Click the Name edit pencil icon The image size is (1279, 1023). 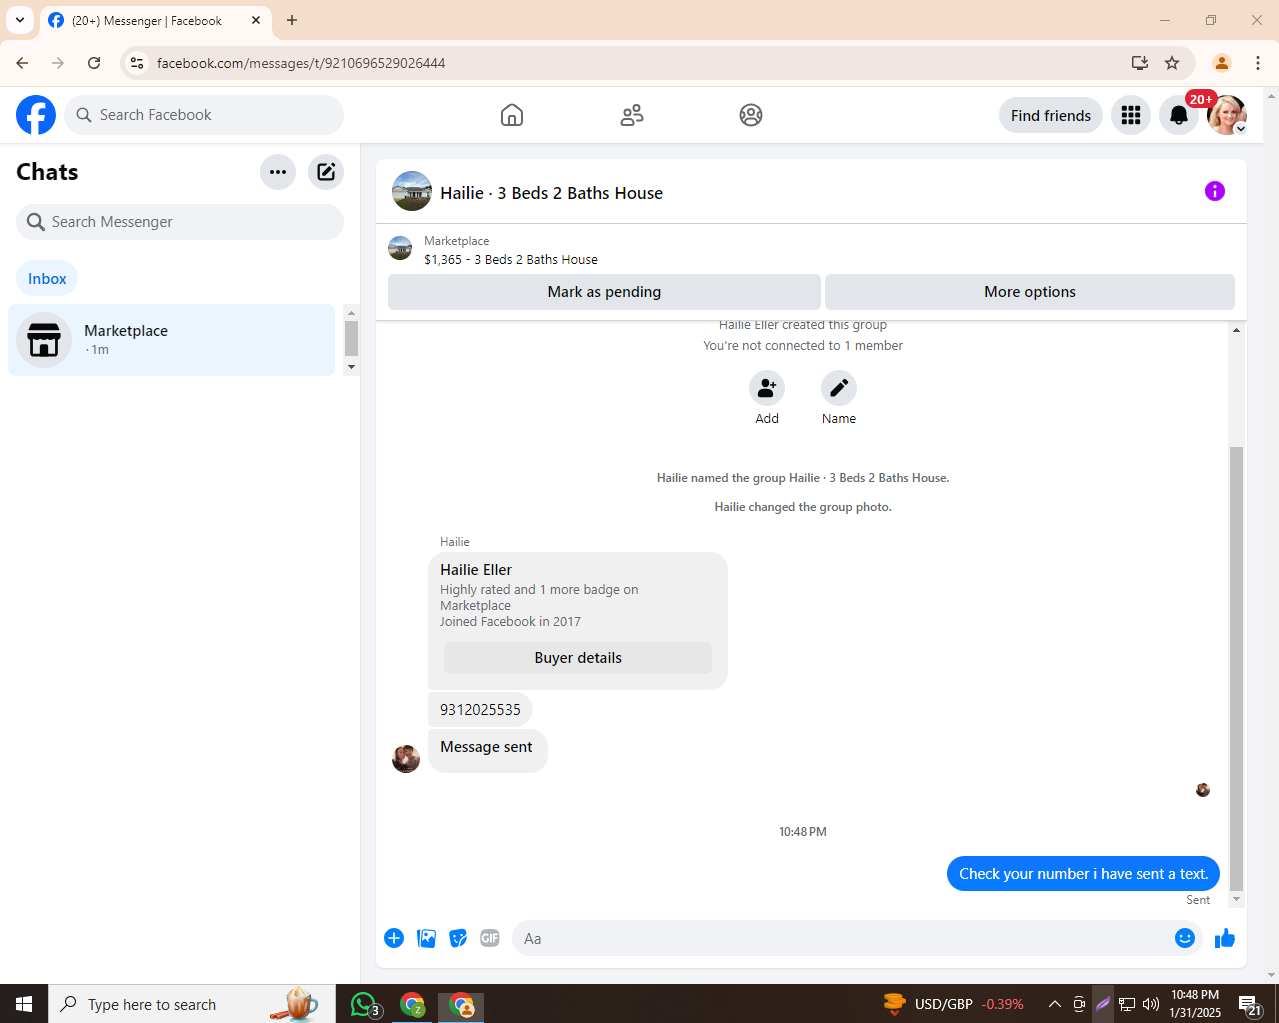click(839, 388)
